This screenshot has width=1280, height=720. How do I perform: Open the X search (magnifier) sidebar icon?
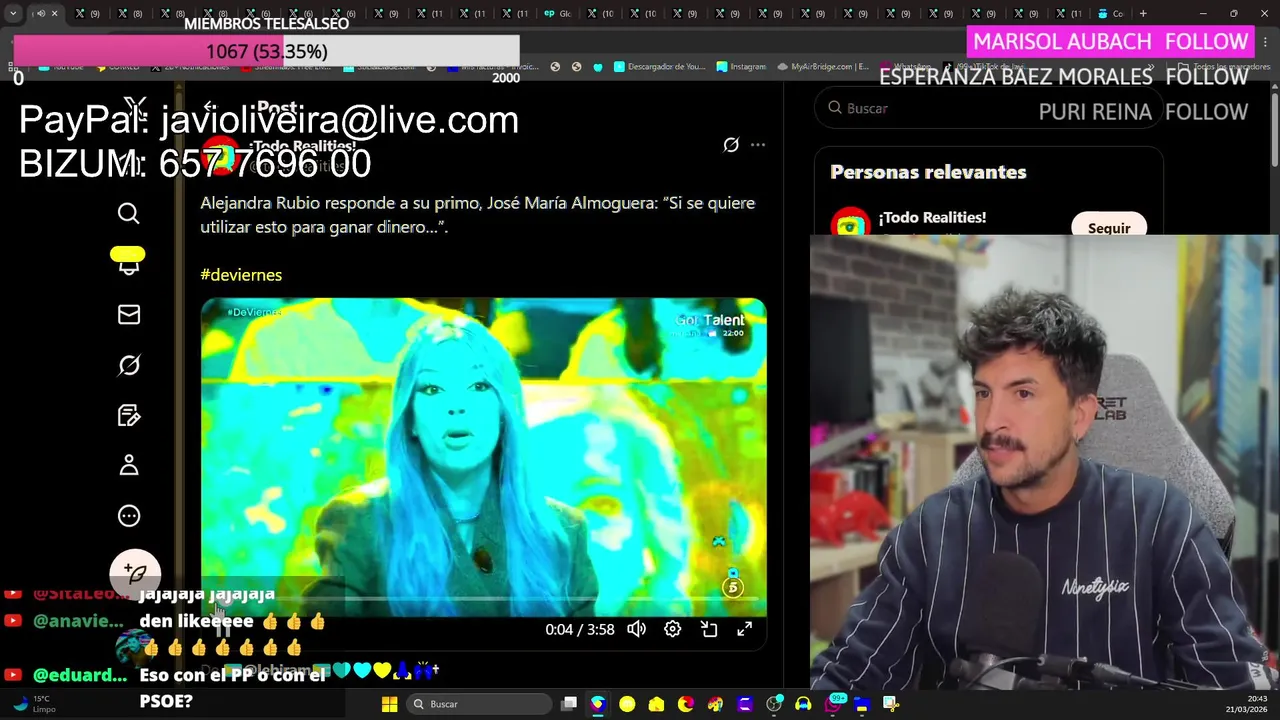129,213
